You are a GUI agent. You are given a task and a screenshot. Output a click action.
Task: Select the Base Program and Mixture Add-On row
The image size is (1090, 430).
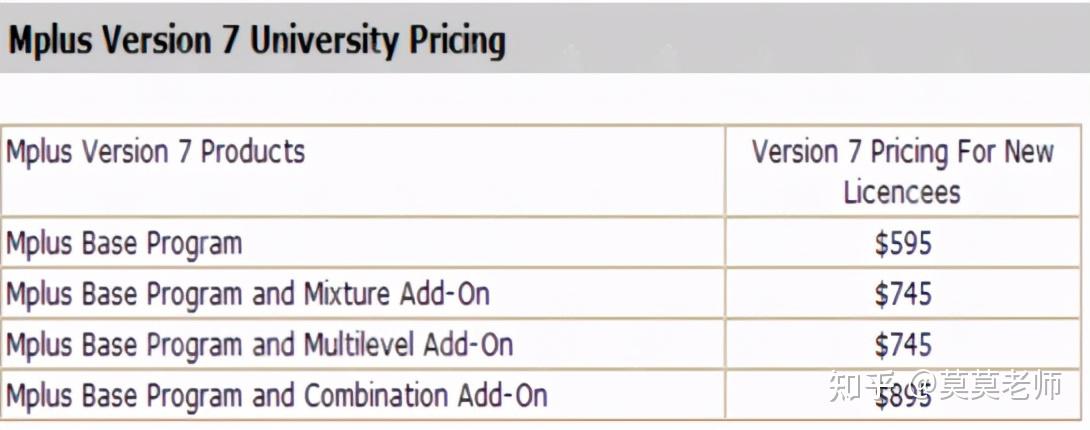click(x=248, y=294)
